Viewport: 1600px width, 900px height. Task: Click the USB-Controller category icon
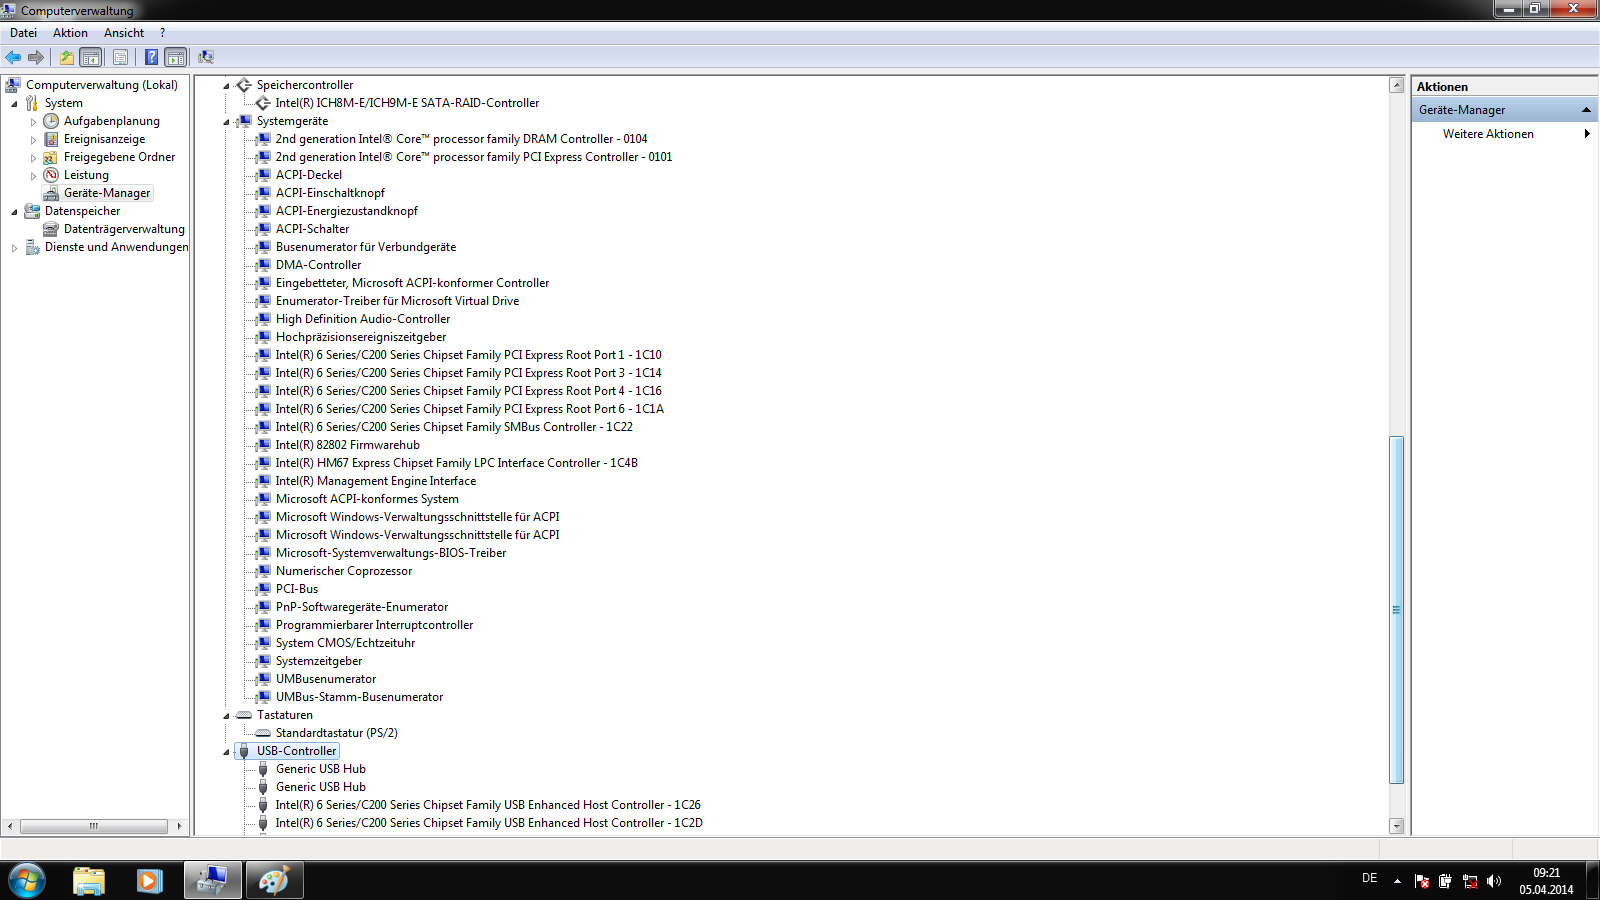coord(243,751)
